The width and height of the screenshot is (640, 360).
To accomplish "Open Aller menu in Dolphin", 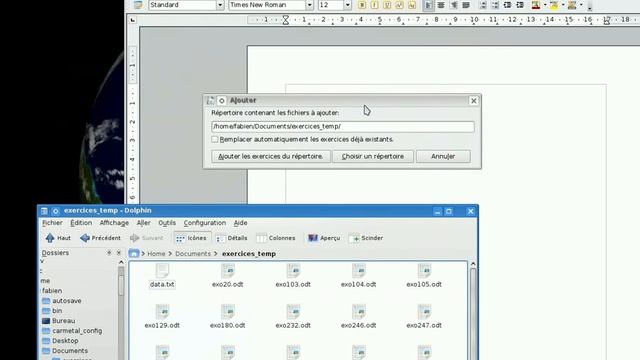I will tap(143, 223).
